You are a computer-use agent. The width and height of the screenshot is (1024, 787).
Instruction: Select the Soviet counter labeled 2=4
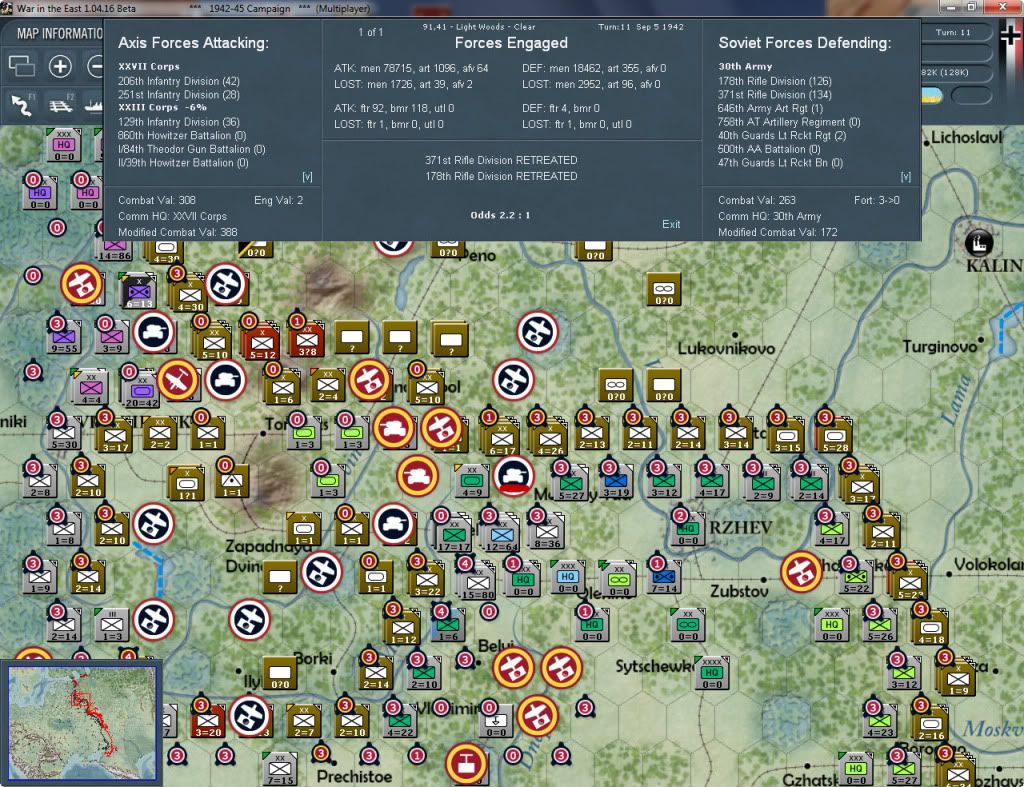pyautogui.click(x=328, y=385)
